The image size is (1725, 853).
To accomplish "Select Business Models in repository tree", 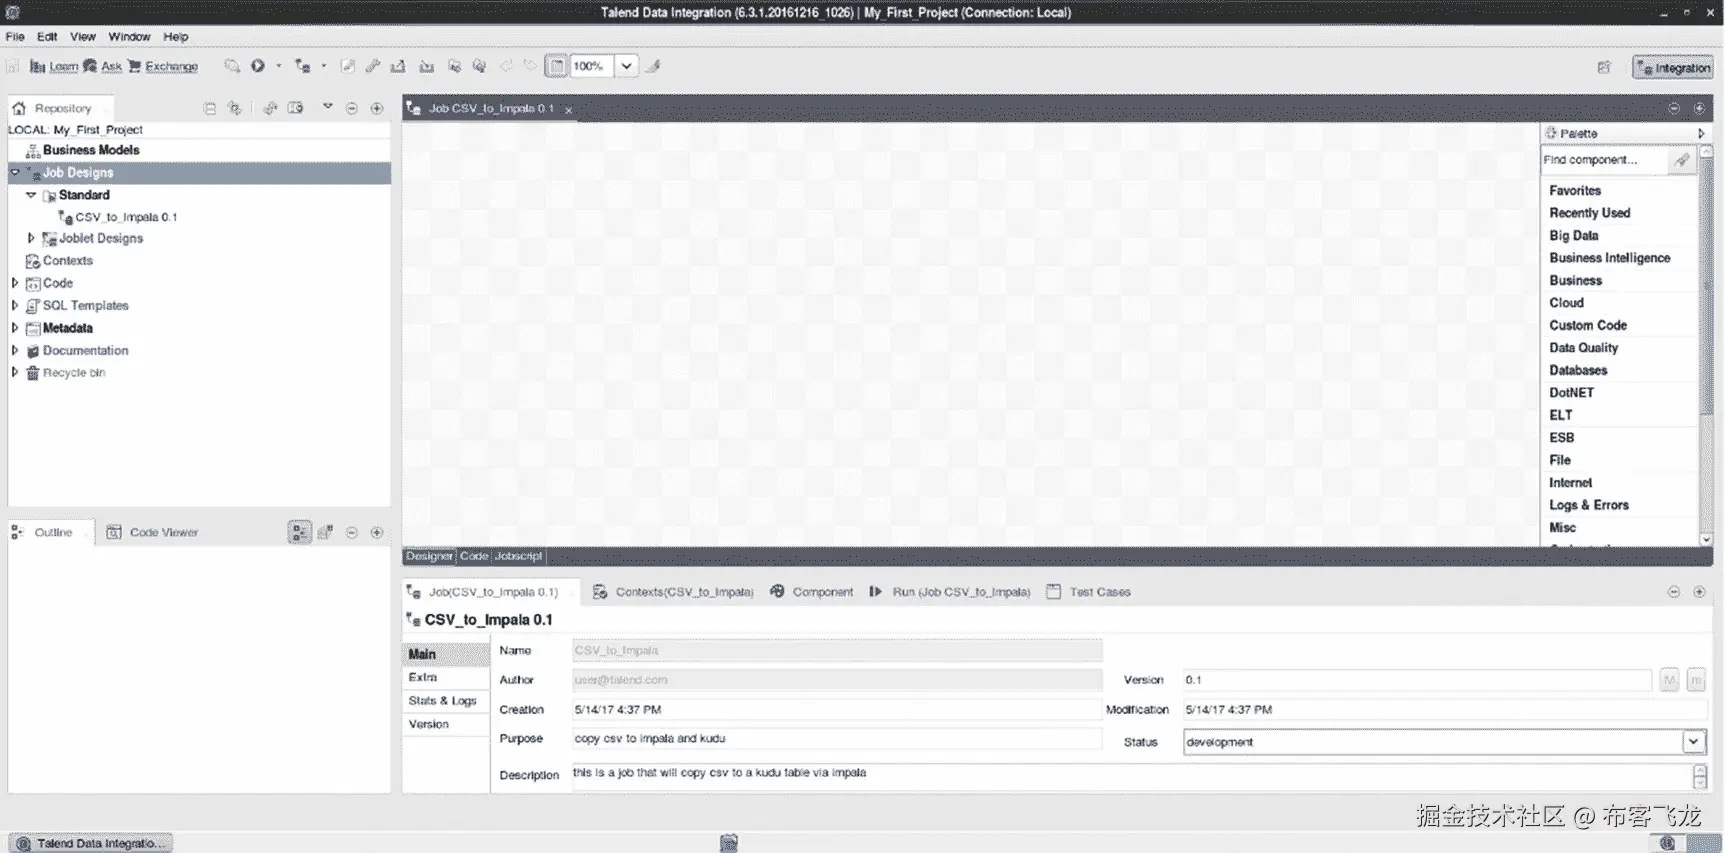I will pyautogui.click(x=91, y=150).
